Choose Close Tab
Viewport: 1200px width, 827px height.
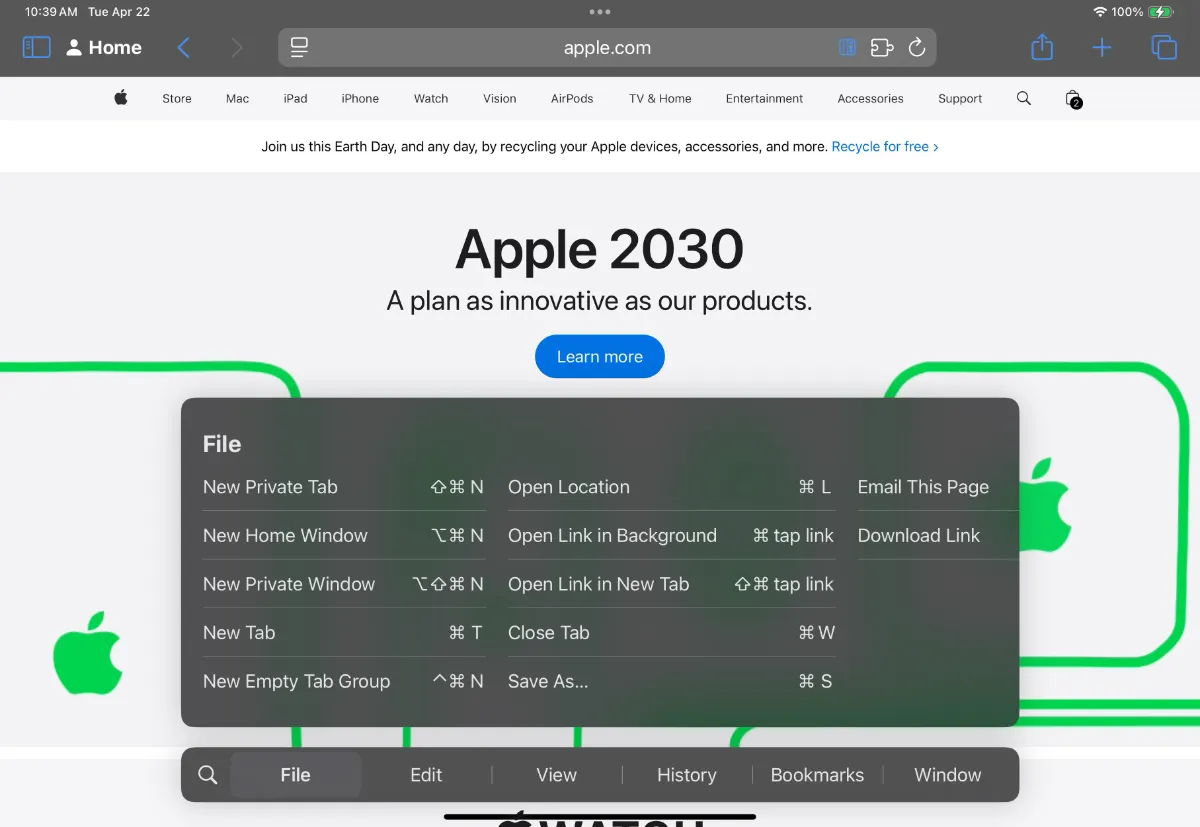pos(671,632)
